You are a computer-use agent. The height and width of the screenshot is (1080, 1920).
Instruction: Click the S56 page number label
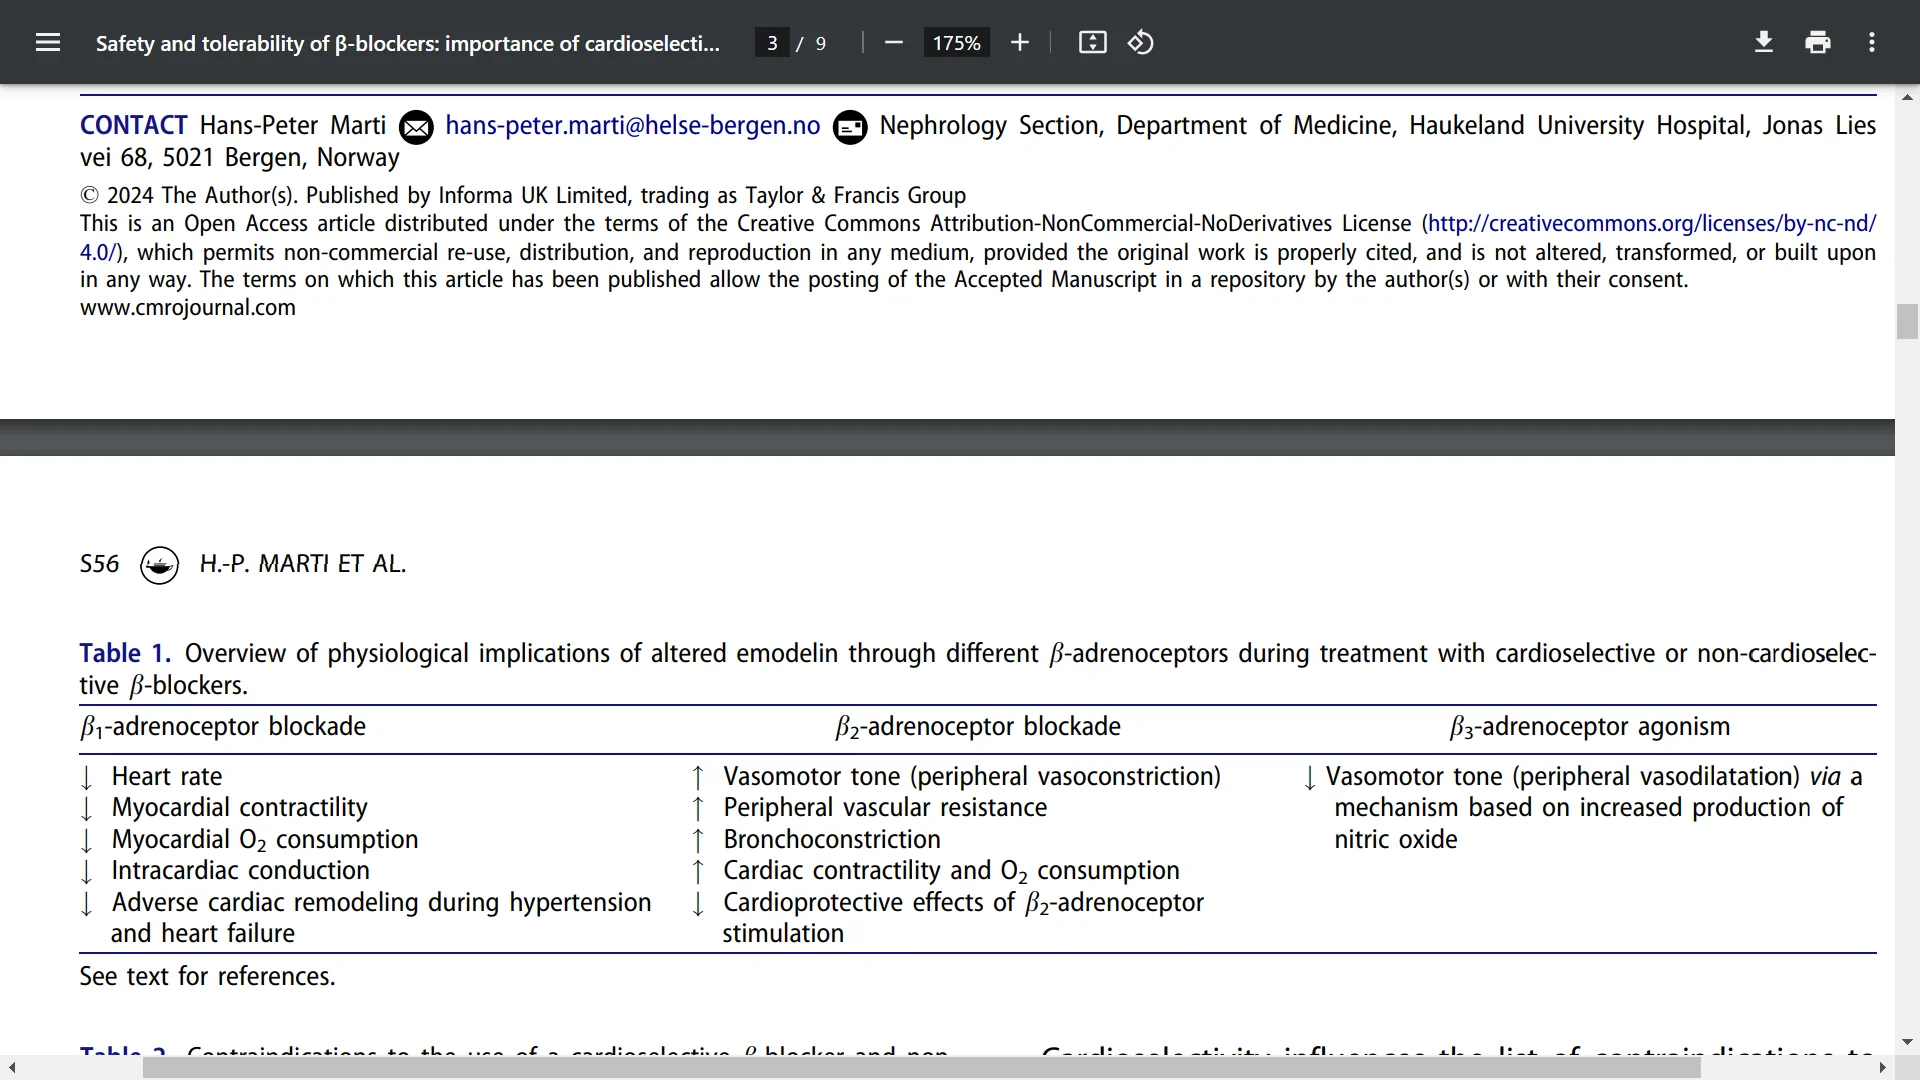[x=99, y=564]
